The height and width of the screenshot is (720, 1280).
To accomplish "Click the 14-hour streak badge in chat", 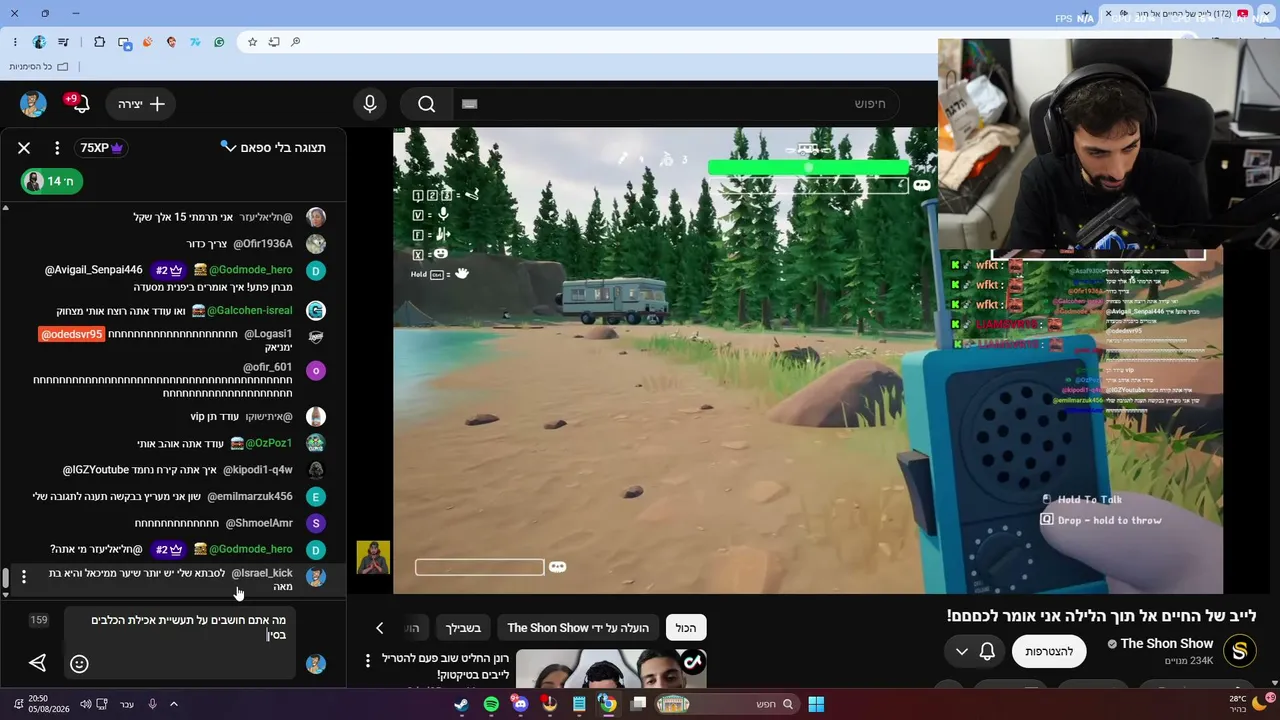I will (52, 181).
